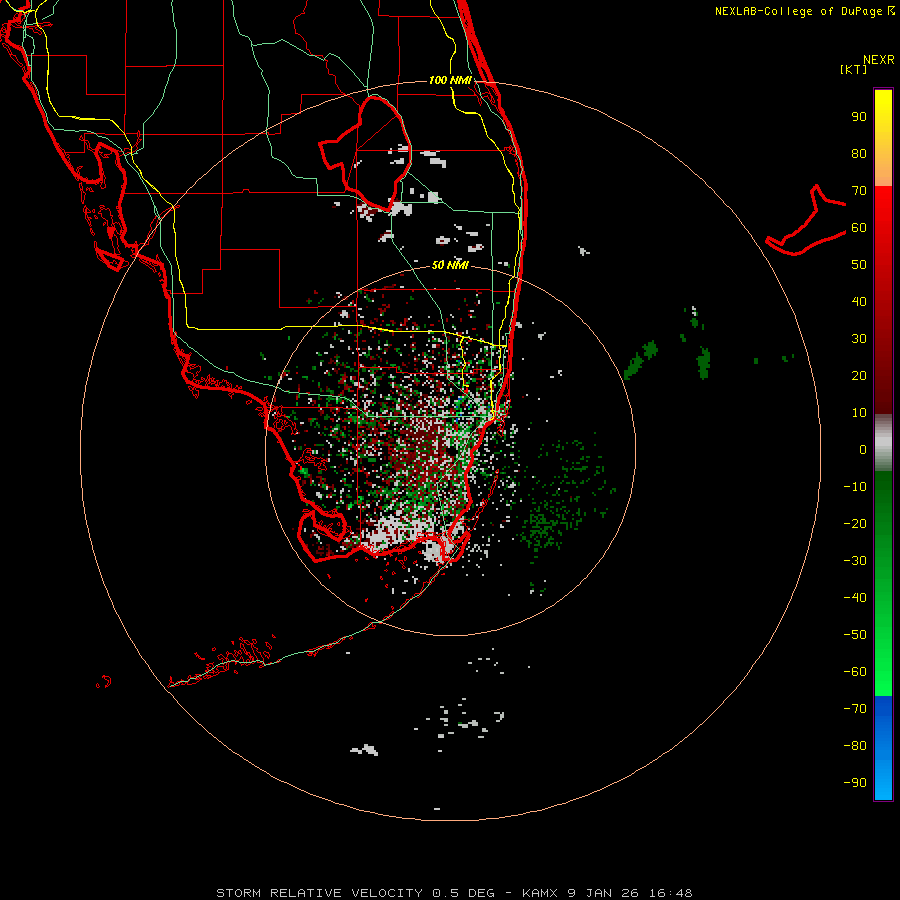
Task: Click the -20 value on the velocity scale
Action: (x=855, y=524)
